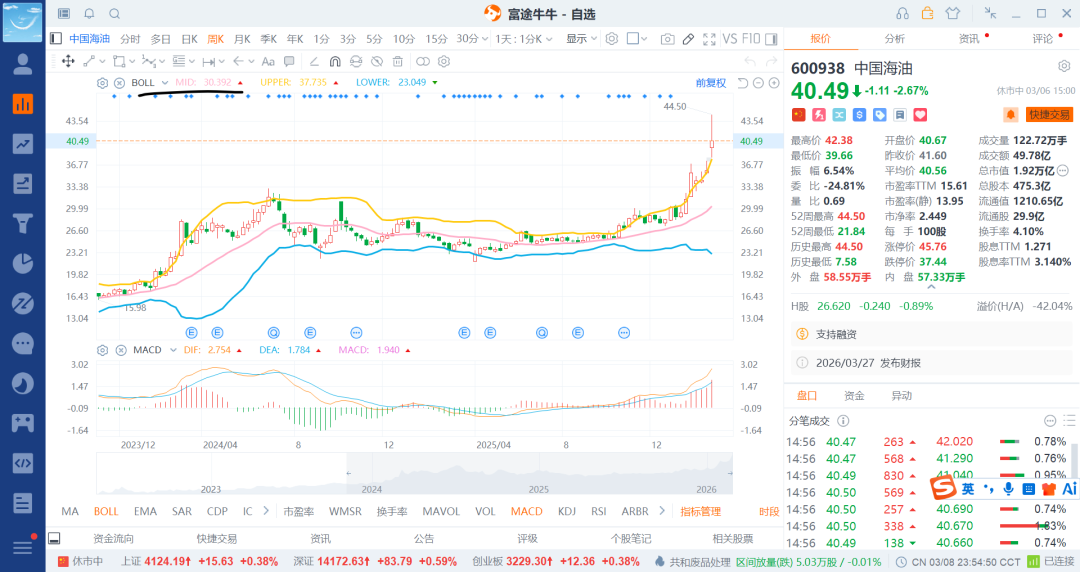This screenshot has width=1080, height=572.
Task: Open the 30分 interval dropdown
Action: 472,39
